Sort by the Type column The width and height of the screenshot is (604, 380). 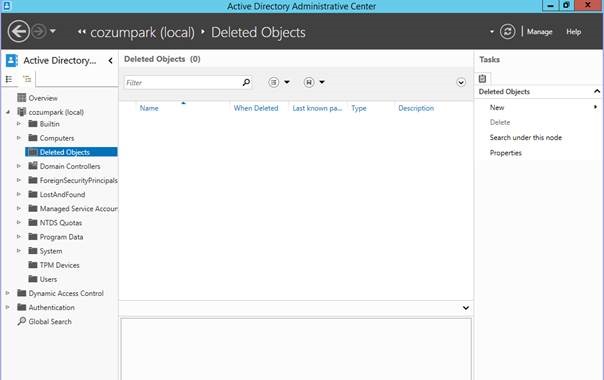[x=359, y=108]
